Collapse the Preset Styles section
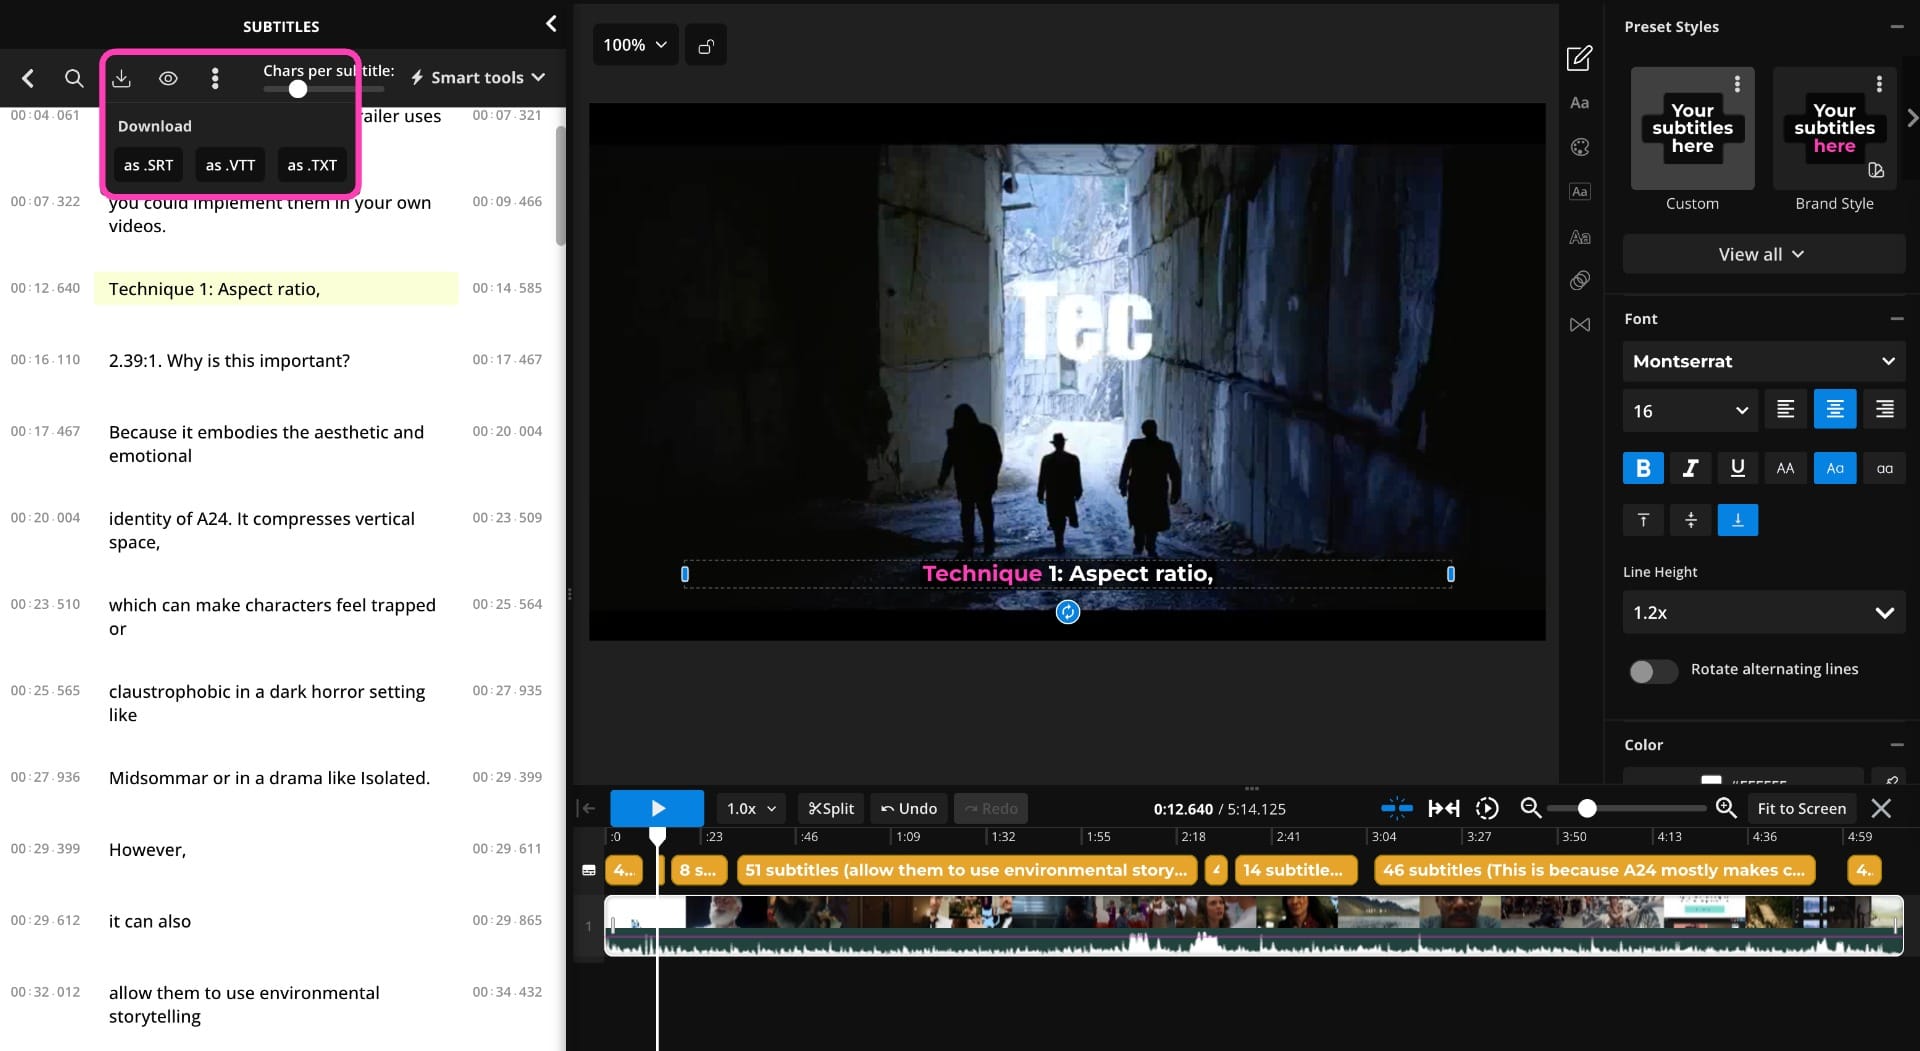The height and width of the screenshot is (1051, 1920). click(x=1897, y=27)
